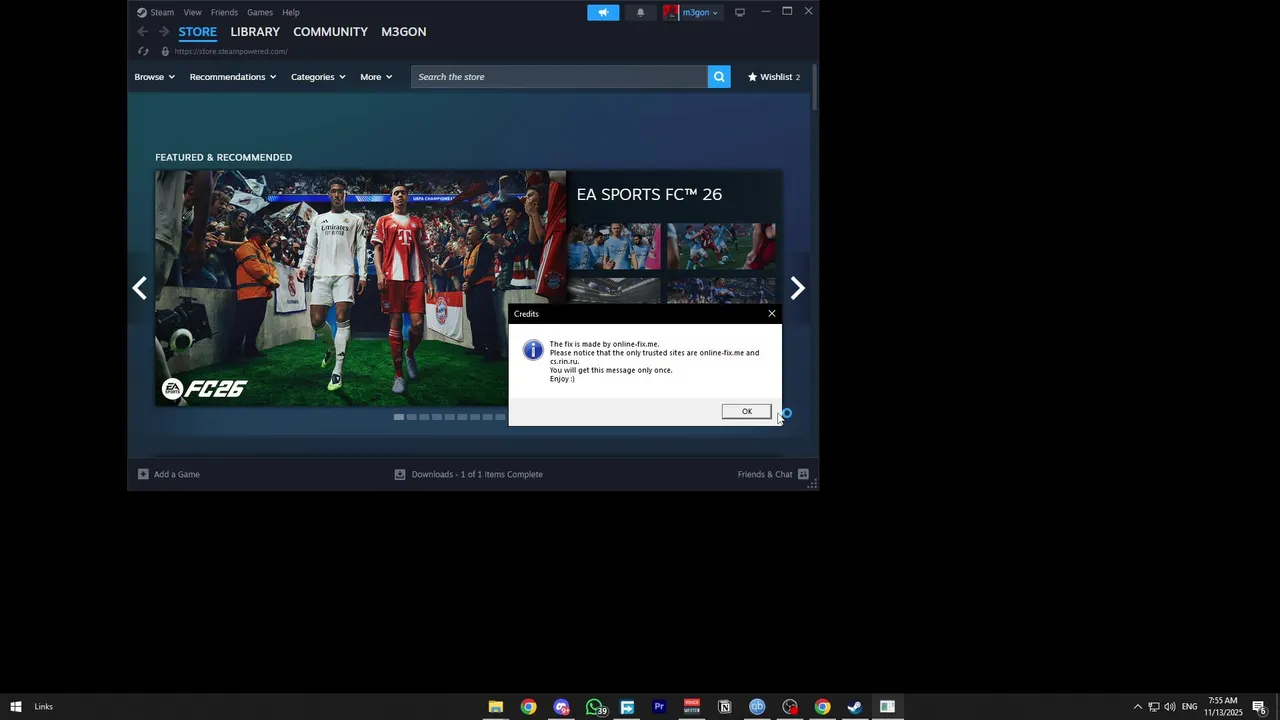Image resolution: width=1280 pixels, height=720 pixels.
Task: Open the taskbar clock and date
Action: click(x=1223, y=707)
